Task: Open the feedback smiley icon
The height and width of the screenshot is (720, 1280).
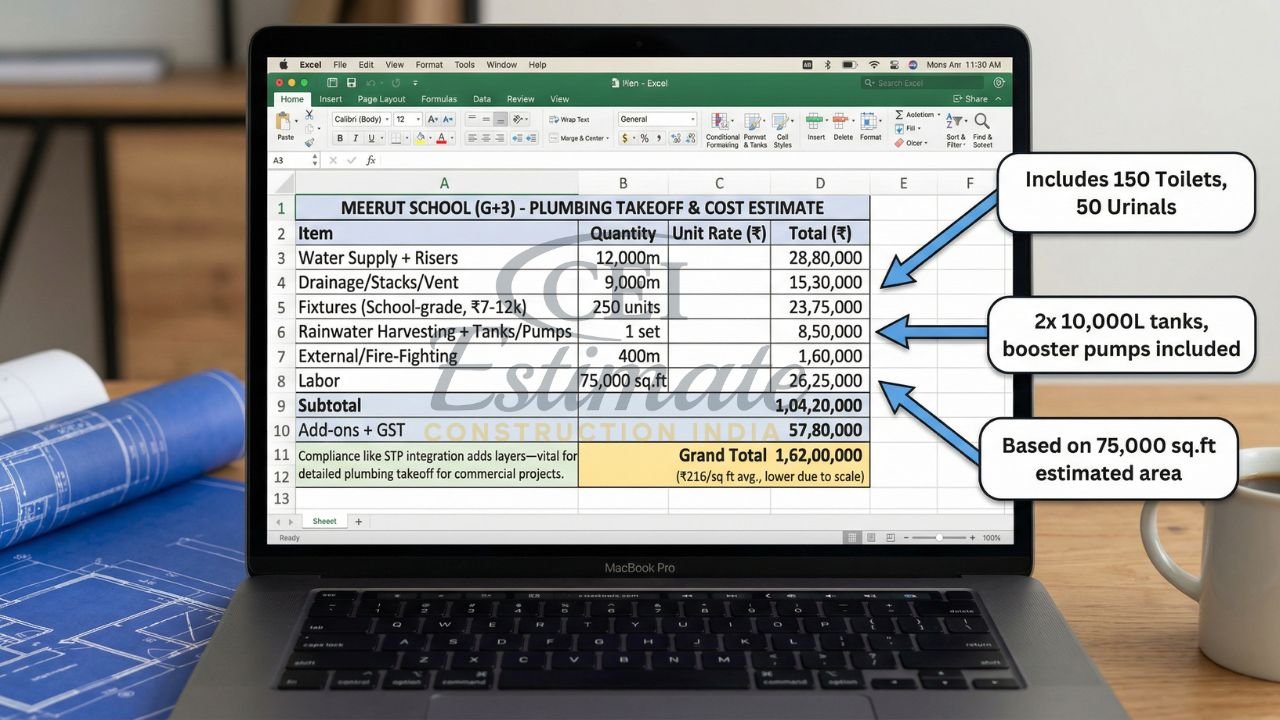Action: 998,83
